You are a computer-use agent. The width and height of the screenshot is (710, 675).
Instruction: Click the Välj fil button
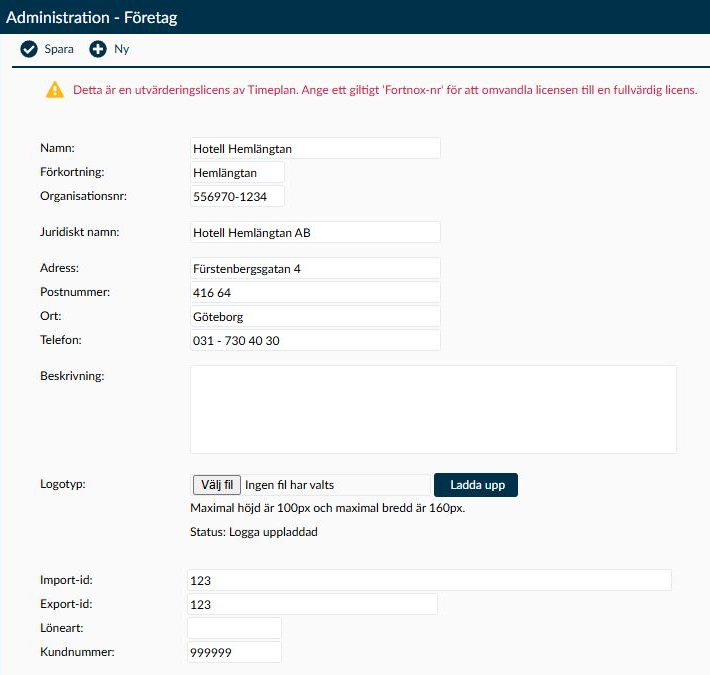pyautogui.click(x=217, y=485)
